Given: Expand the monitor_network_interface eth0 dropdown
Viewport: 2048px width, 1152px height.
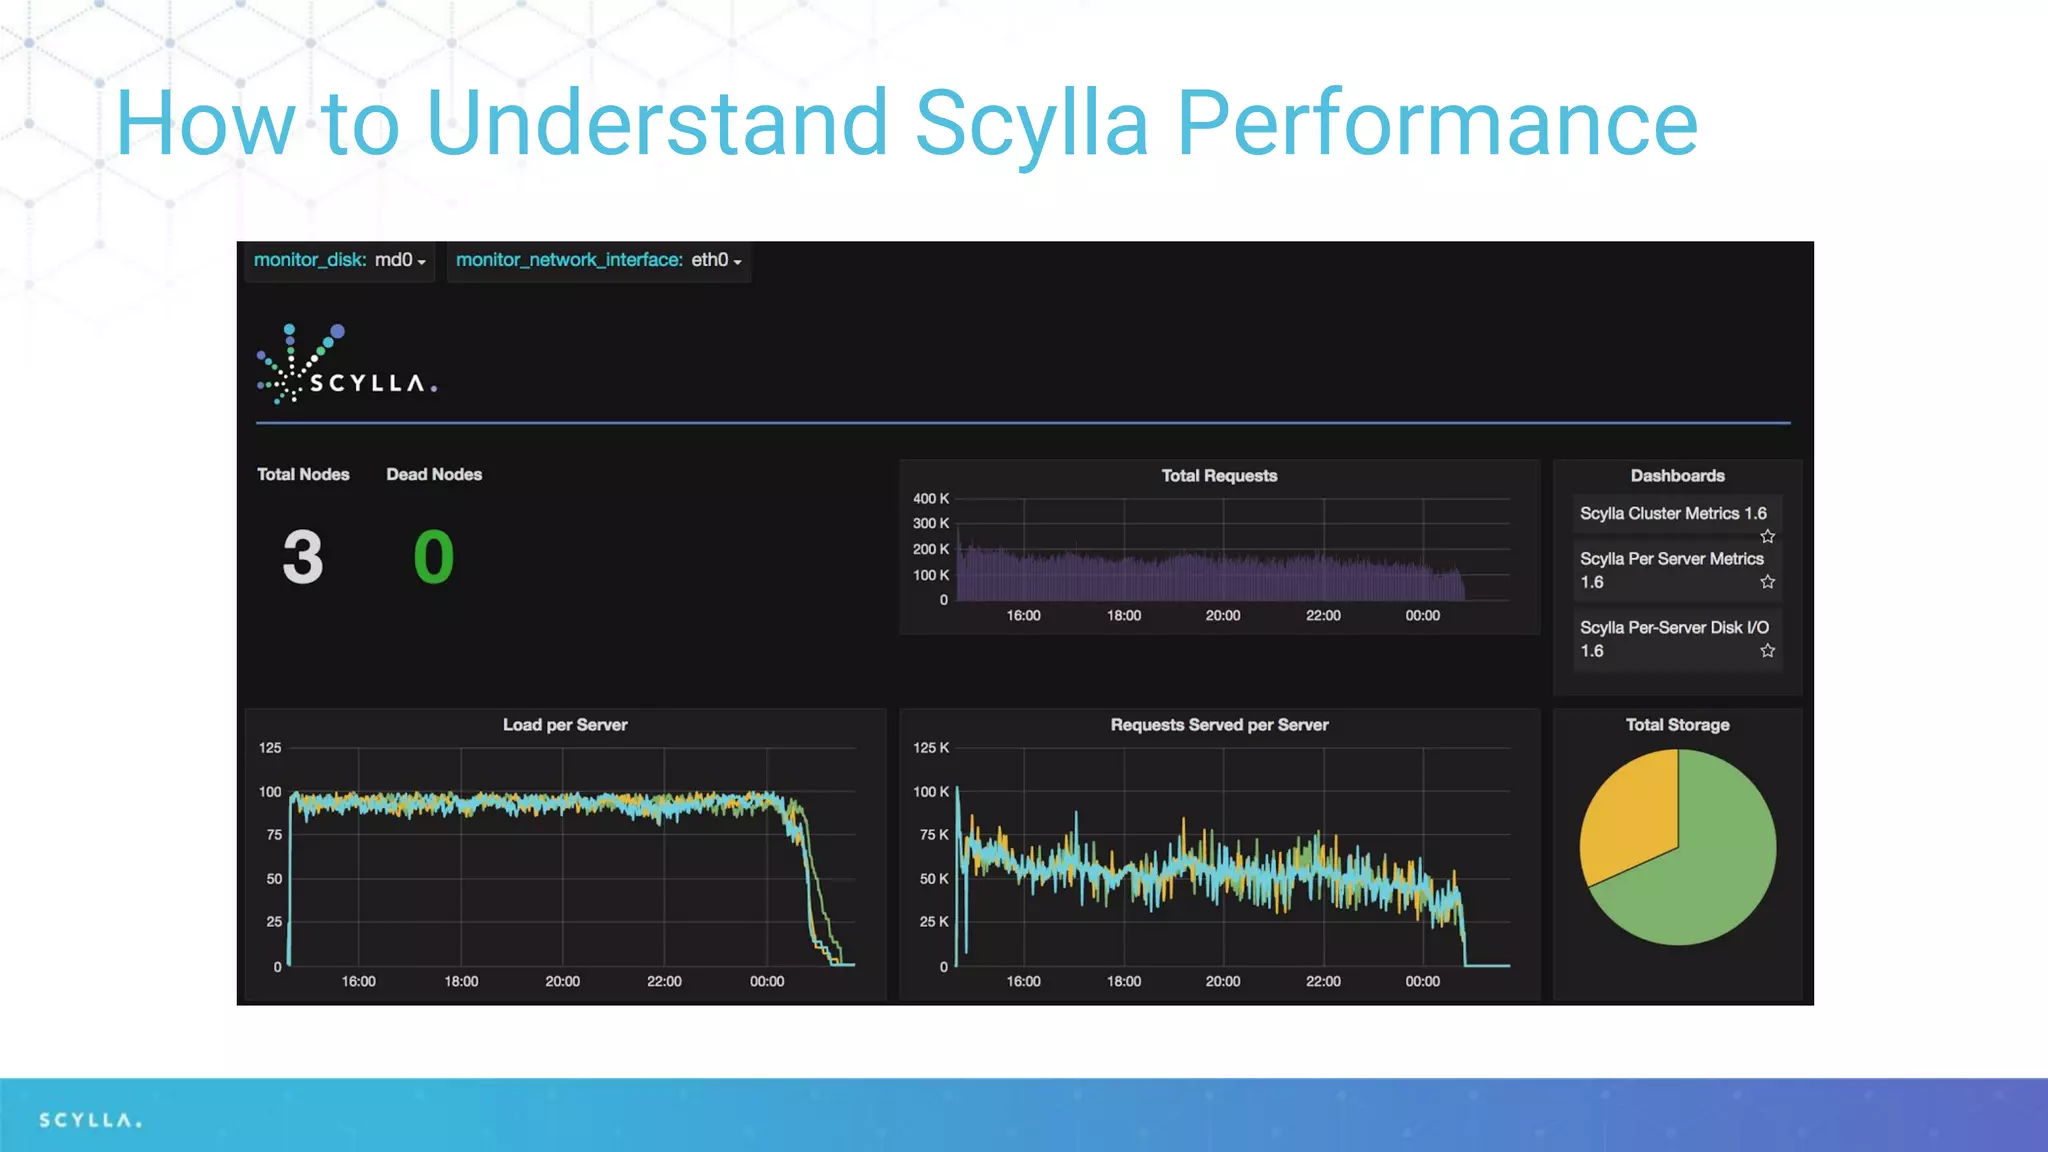Looking at the screenshot, I should pos(714,260).
